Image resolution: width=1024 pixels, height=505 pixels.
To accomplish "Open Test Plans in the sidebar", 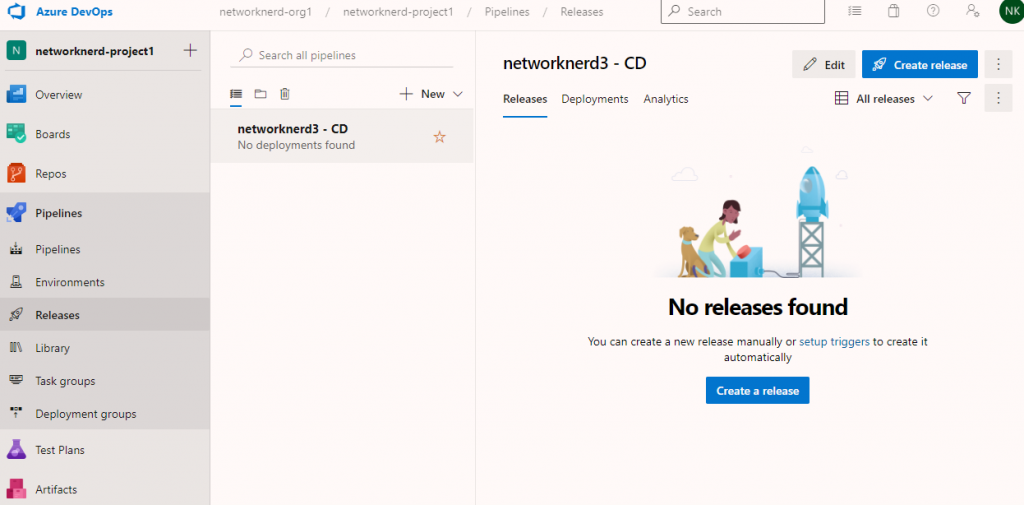I will 104,450.
